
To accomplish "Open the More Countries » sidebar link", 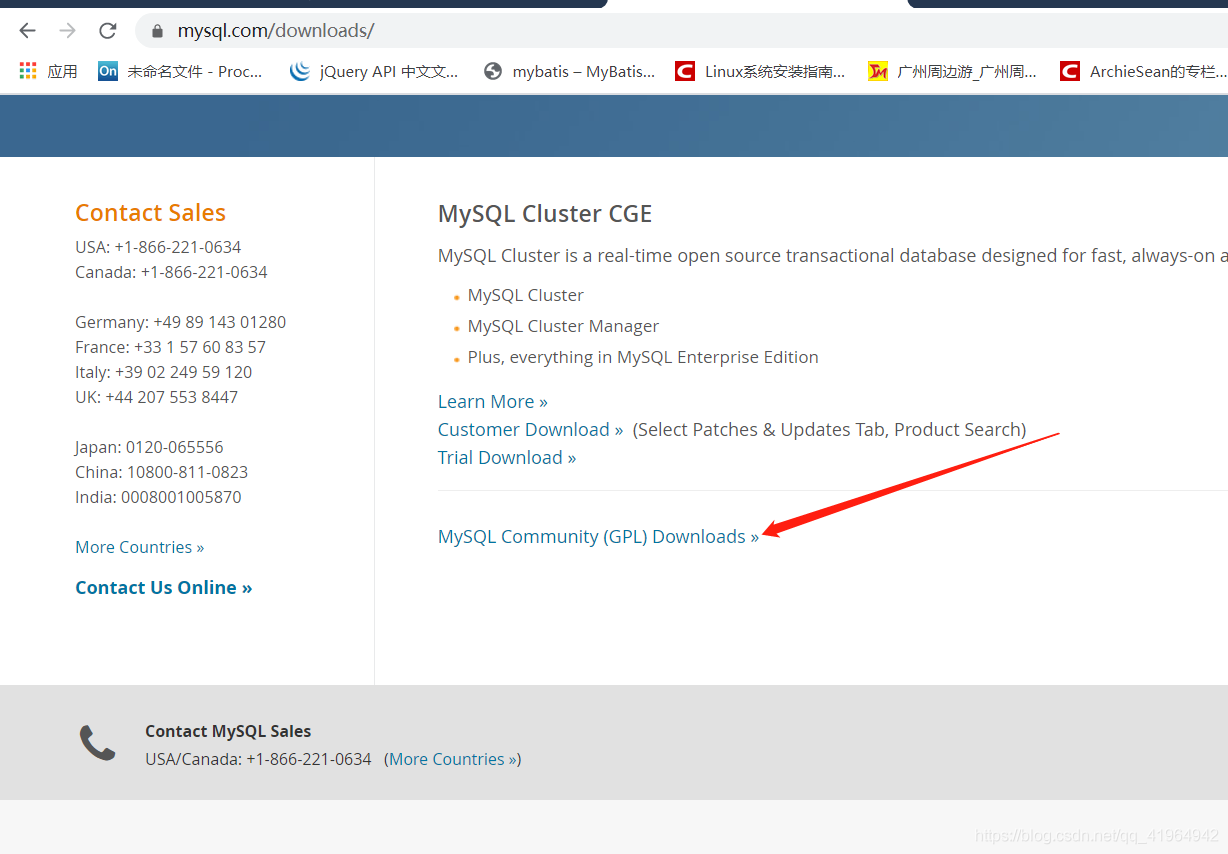I will click(x=140, y=547).
